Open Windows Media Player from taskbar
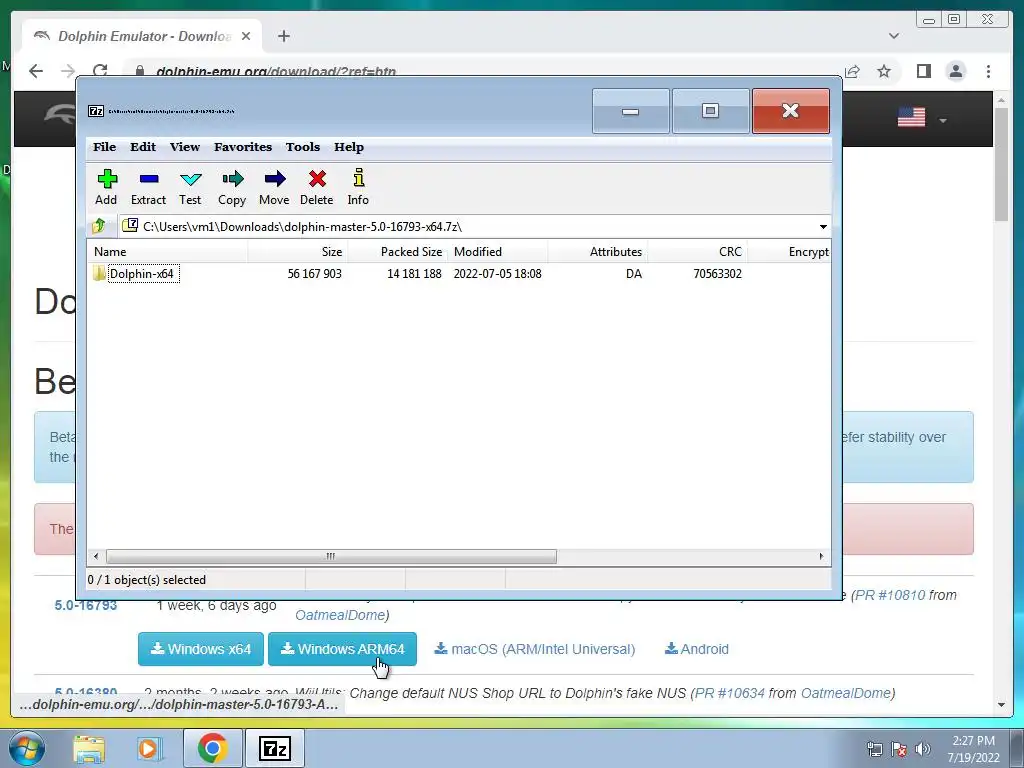 pyautogui.click(x=149, y=748)
